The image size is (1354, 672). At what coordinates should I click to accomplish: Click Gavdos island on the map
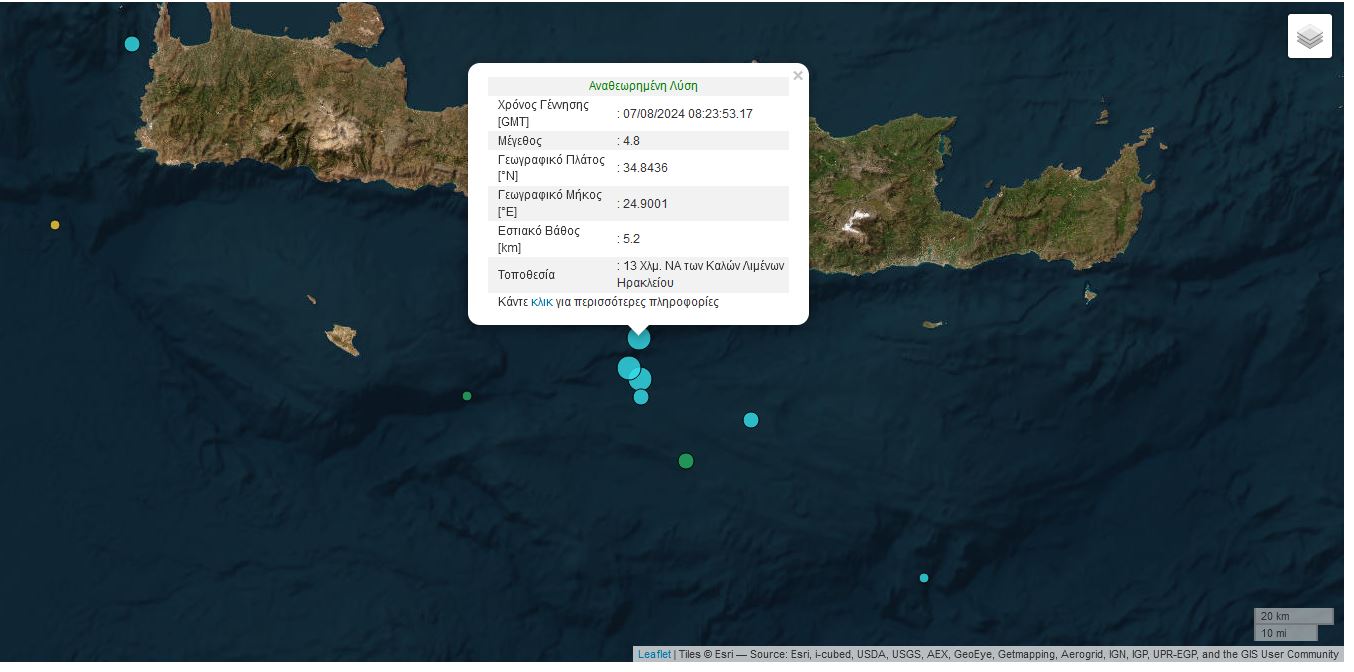click(342, 340)
